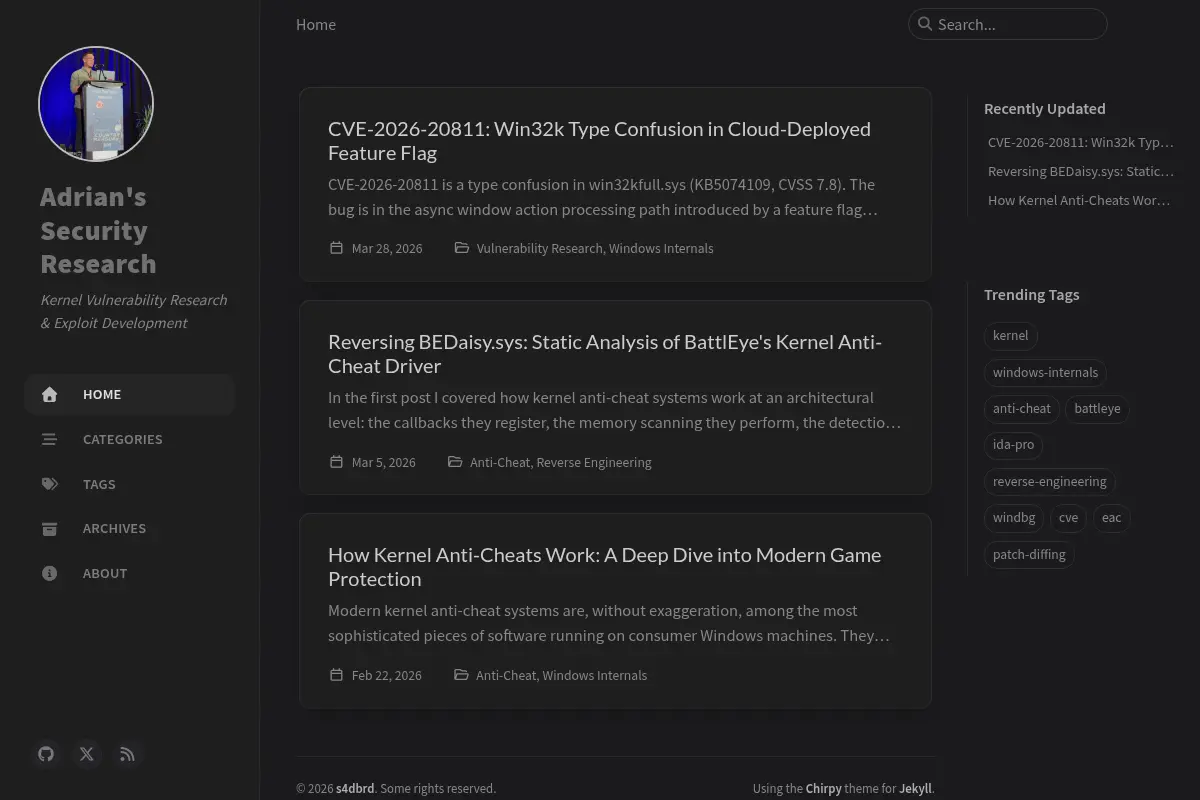Open the Reversing BEDaisy.sys post title
Viewport: 1200px width, 800px height.
pos(605,354)
